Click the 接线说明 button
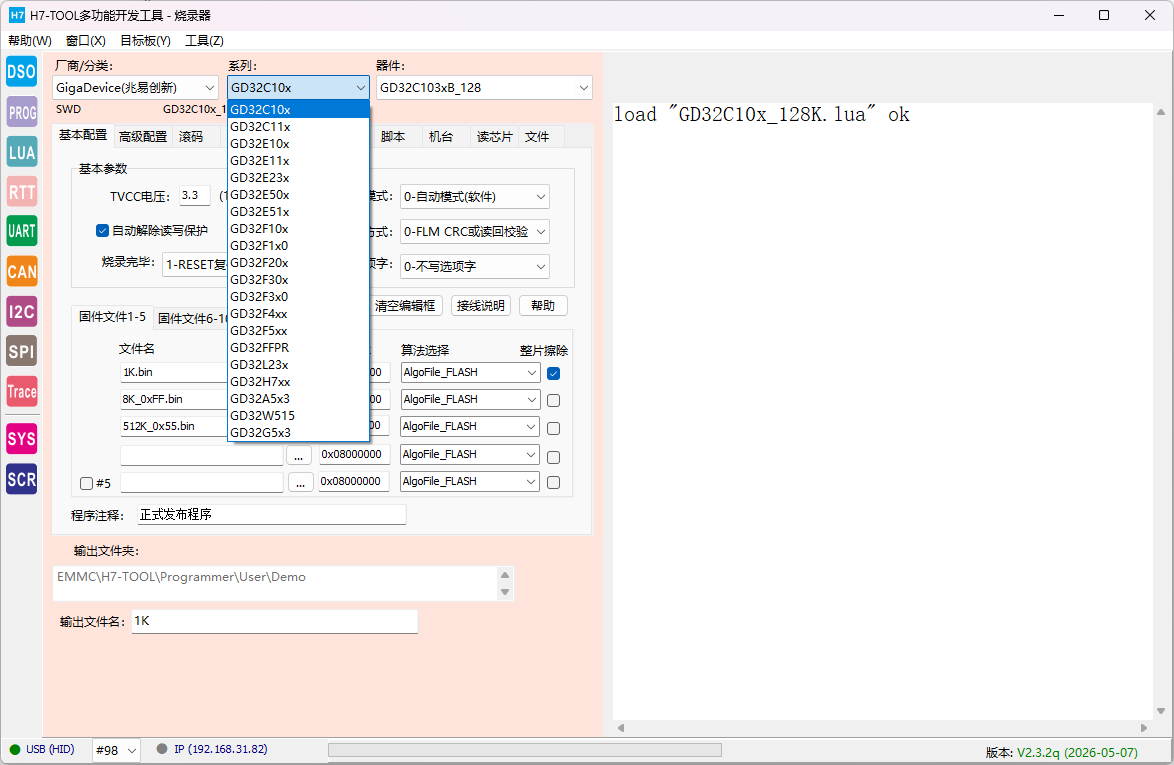This screenshot has width=1174, height=765. click(x=481, y=305)
